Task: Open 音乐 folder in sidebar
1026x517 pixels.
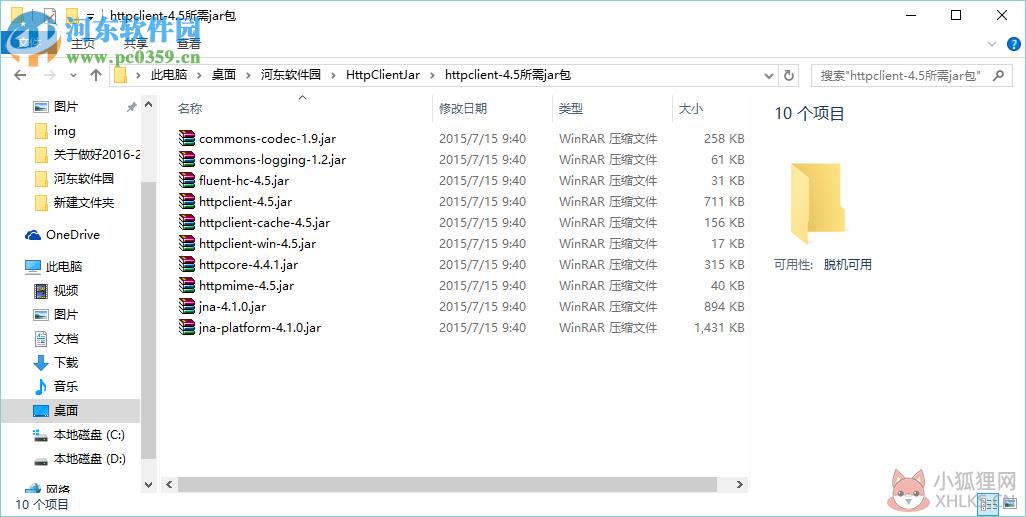Action: point(65,386)
